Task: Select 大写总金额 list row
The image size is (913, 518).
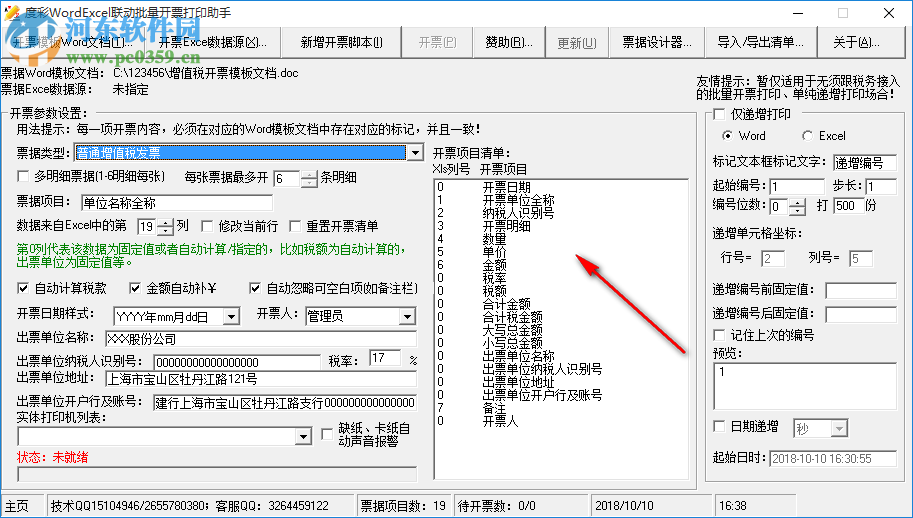Action: pyautogui.click(x=512, y=330)
